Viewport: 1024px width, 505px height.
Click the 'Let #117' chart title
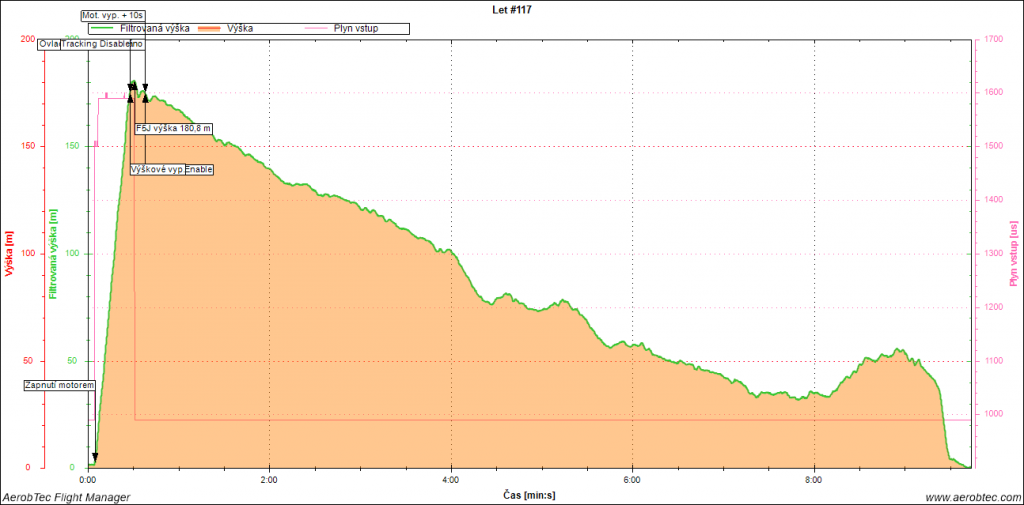(511, 7)
